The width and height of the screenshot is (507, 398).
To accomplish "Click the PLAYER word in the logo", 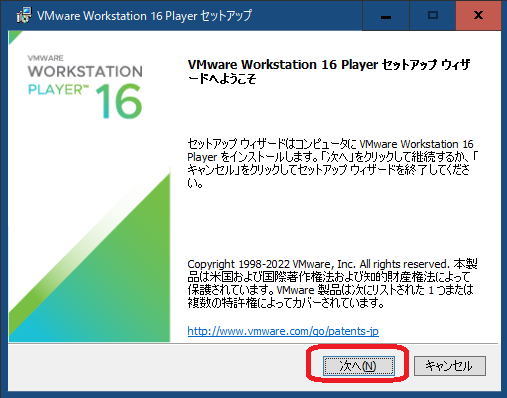I will (x=55, y=89).
